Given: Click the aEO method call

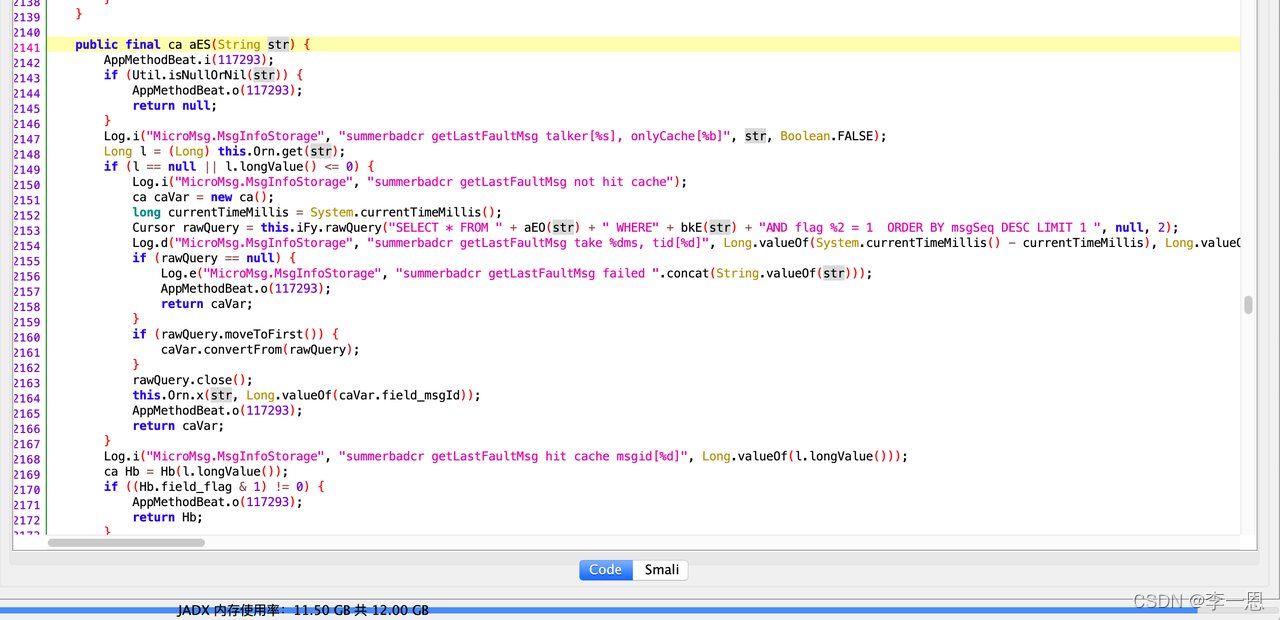Looking at the screenshot, I should pyautogui.click(x=535, y=227).
